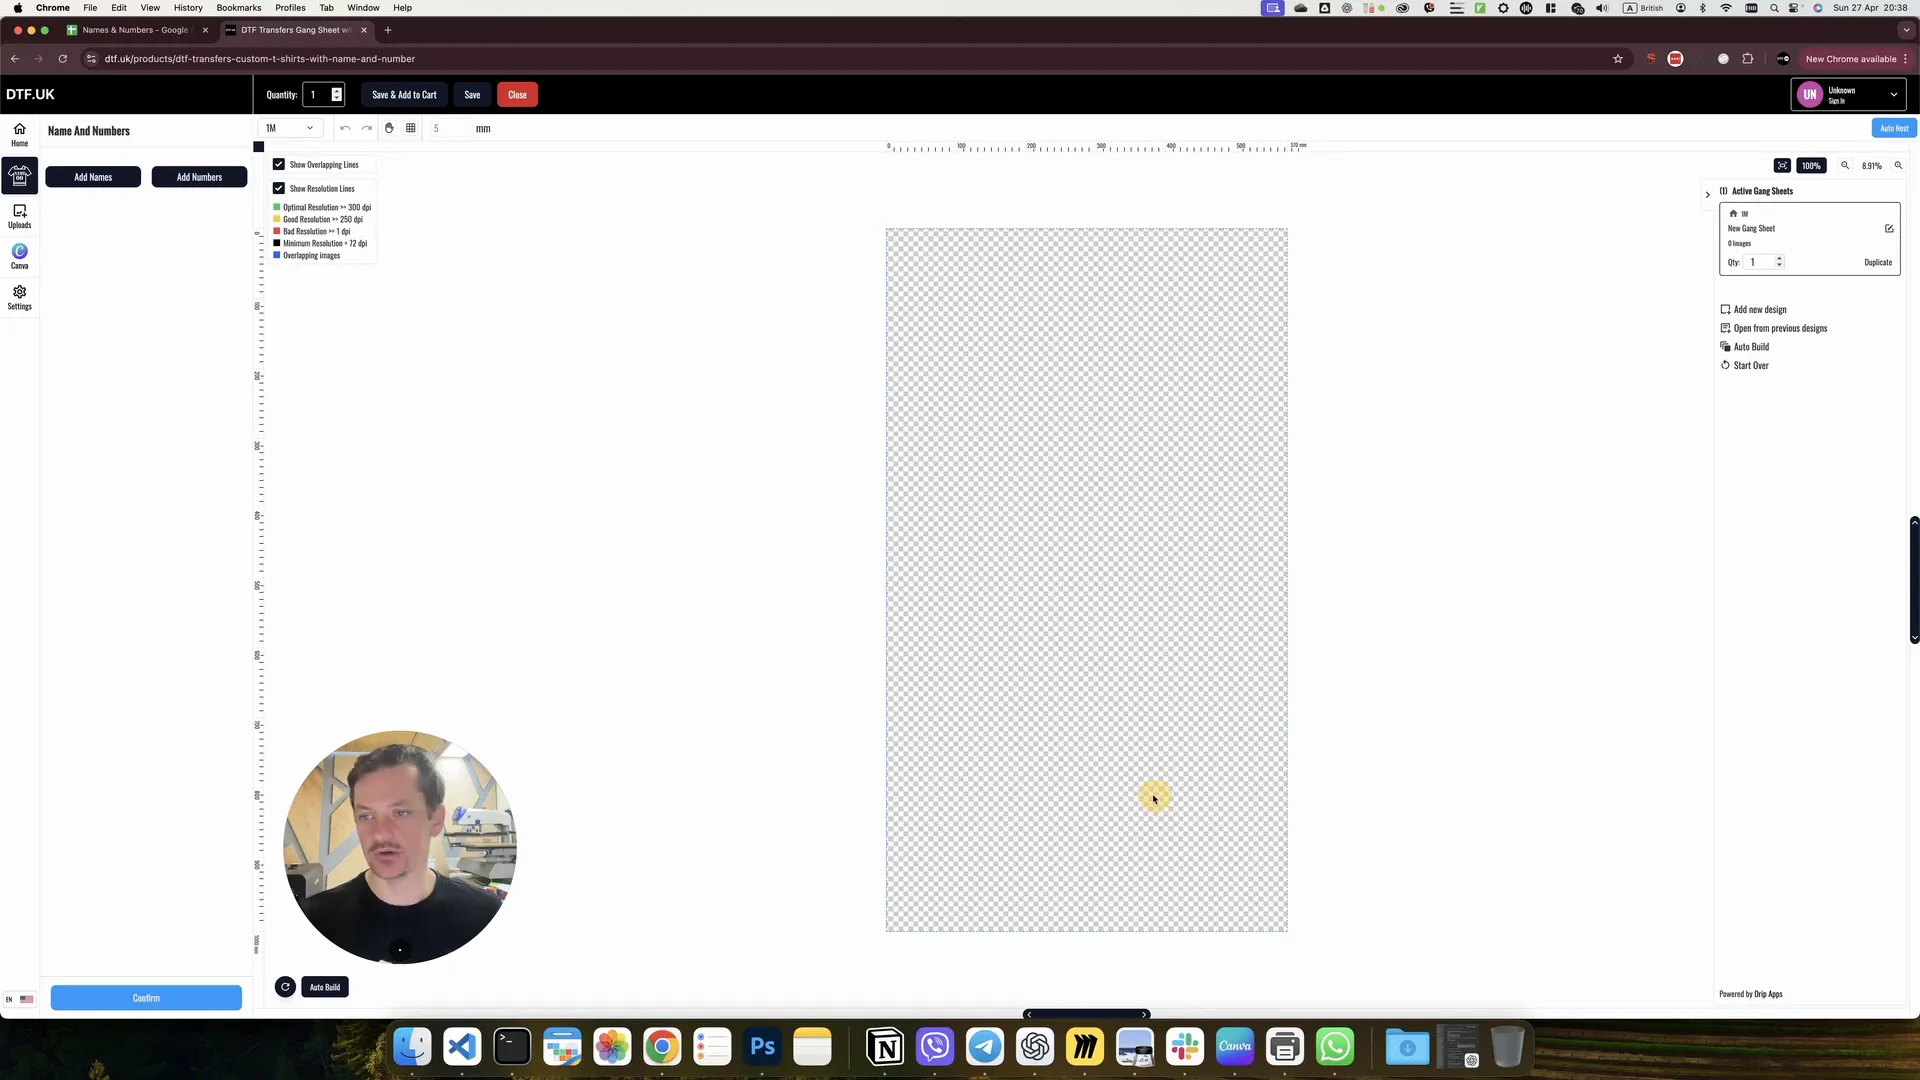Zoom in on the canvas
The width and height of the screenshot is (1920, 1080).
(x=1898, y=166)
